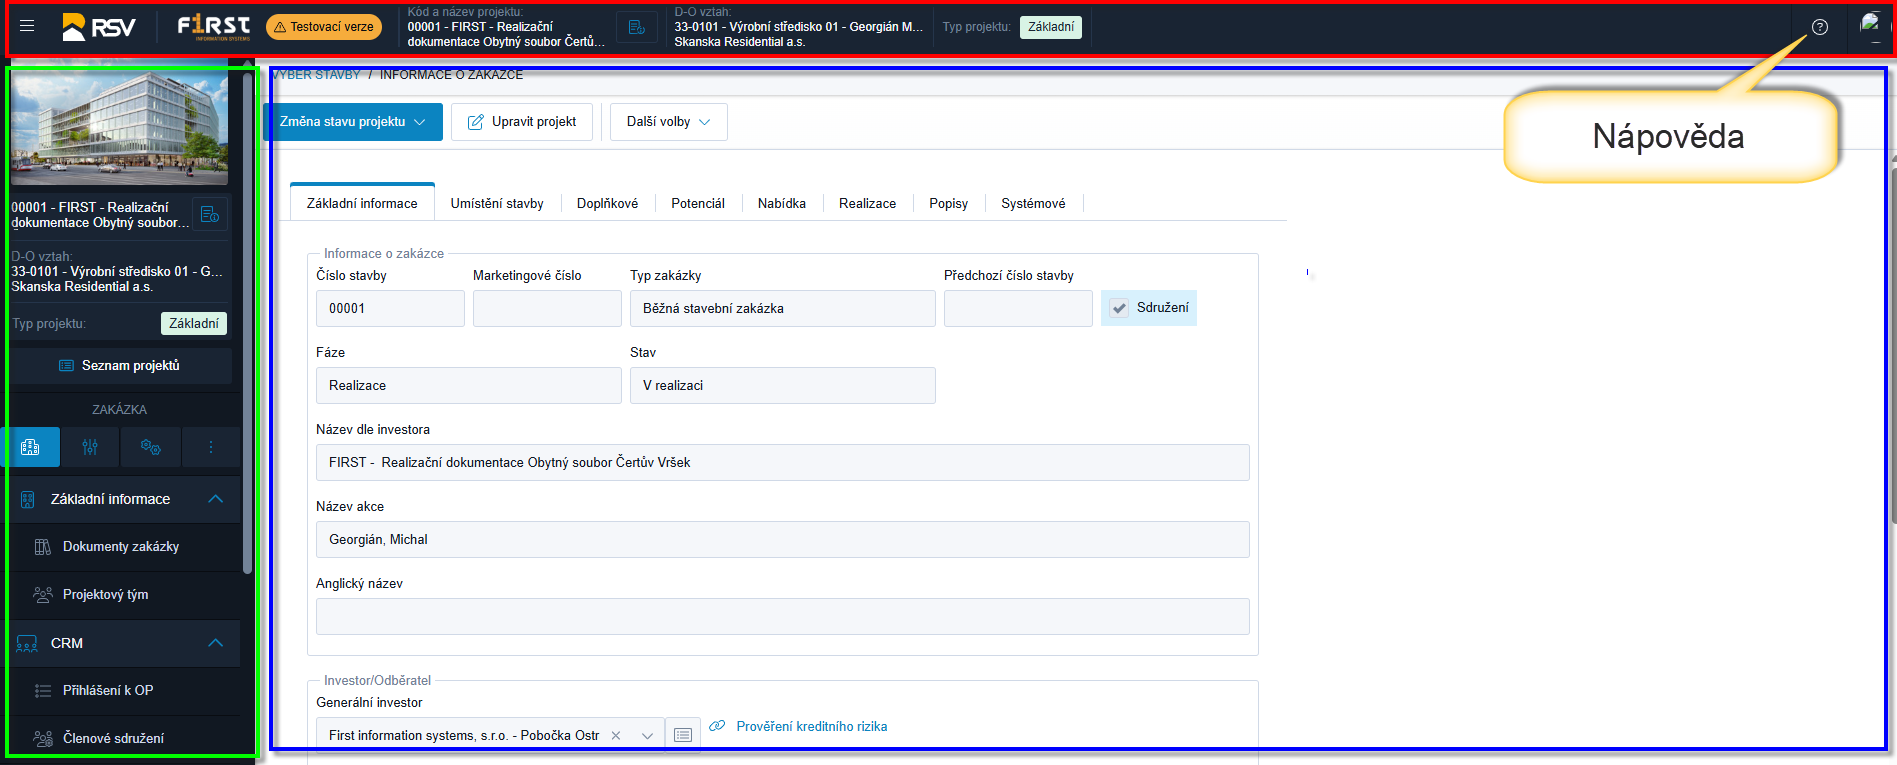Open the hamburger menu in top bar
The width and height of the screenshot is (1897, 765).
27,26
